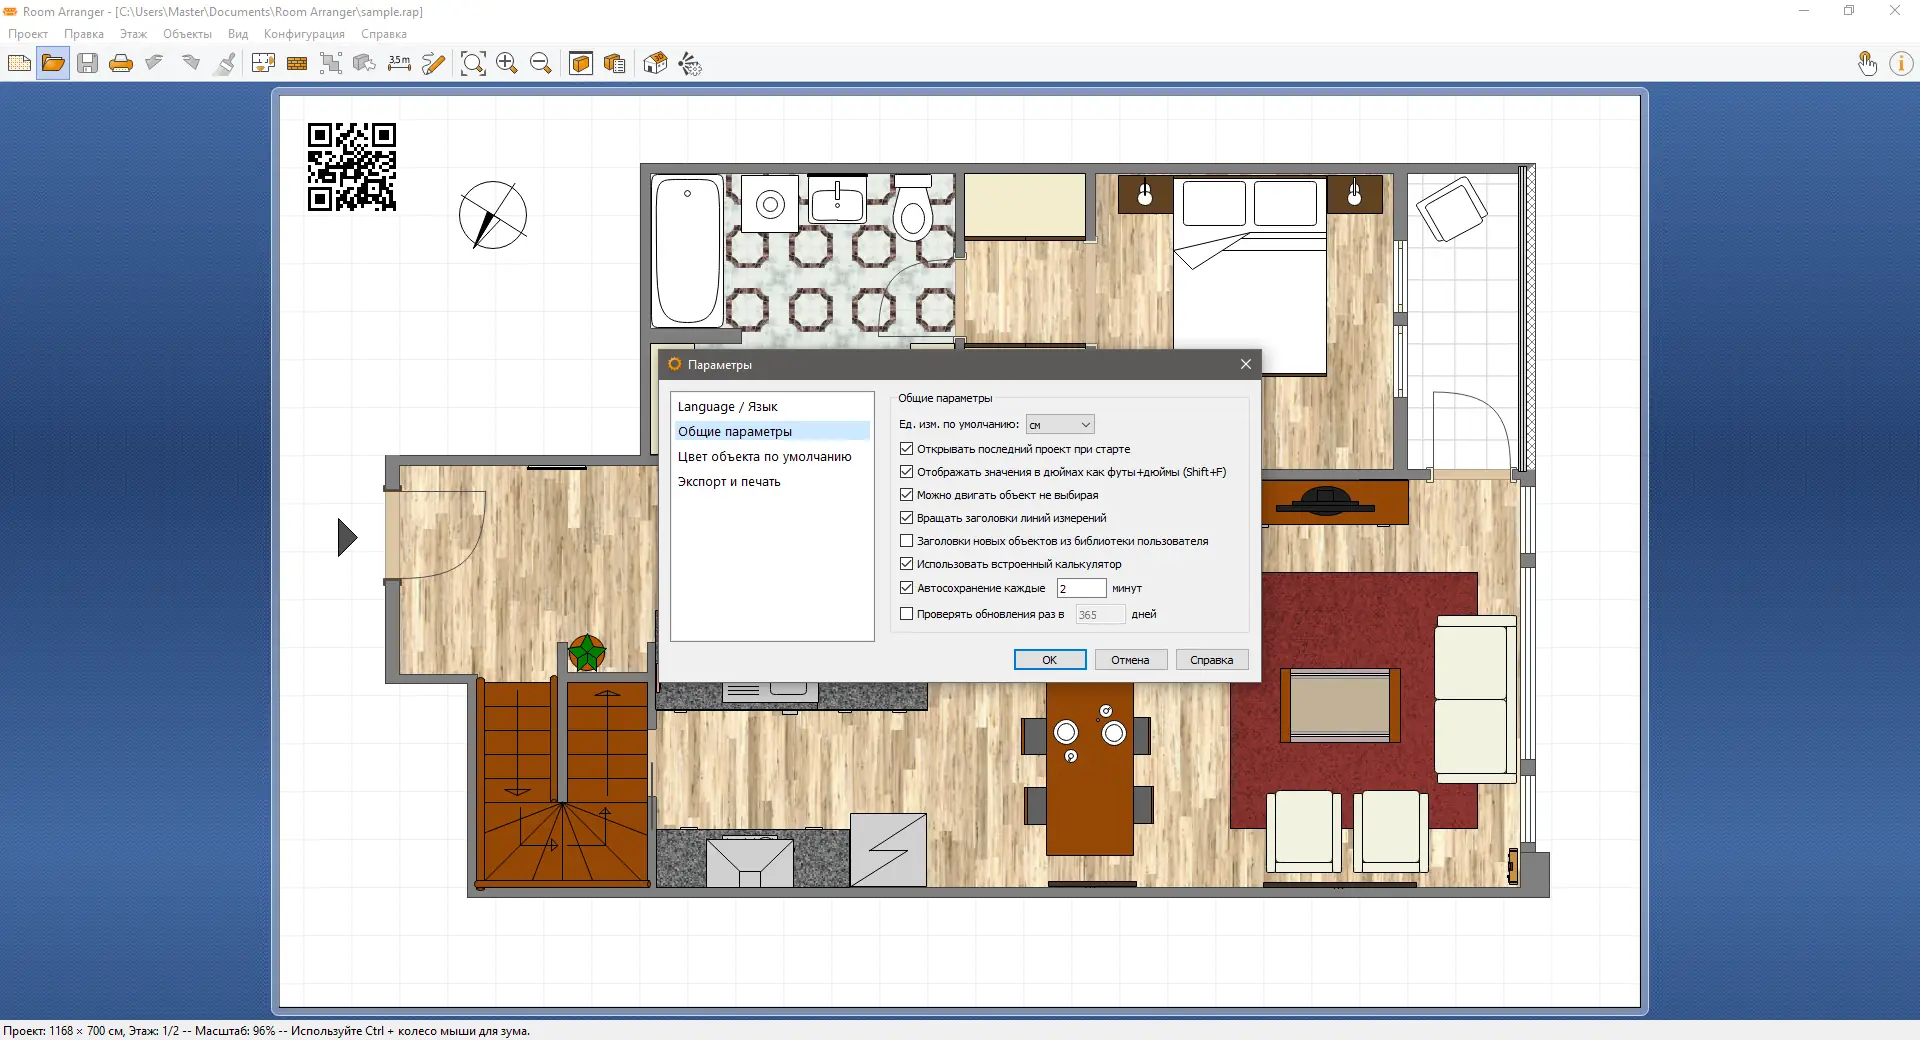The height and width of the screenshot is (1040, 1920).
Task: Click the zoom out magnifier icon
Action: (541, 64)
